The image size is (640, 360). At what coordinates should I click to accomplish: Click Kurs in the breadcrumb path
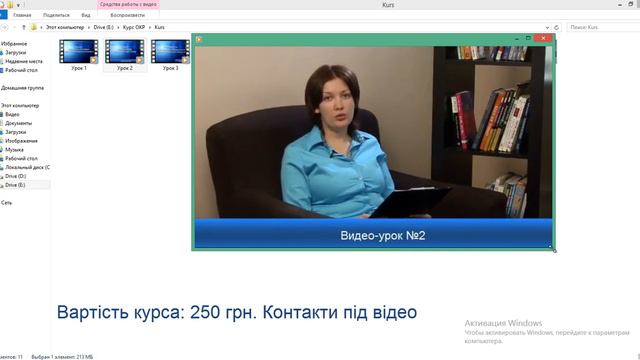coord(160,27)
